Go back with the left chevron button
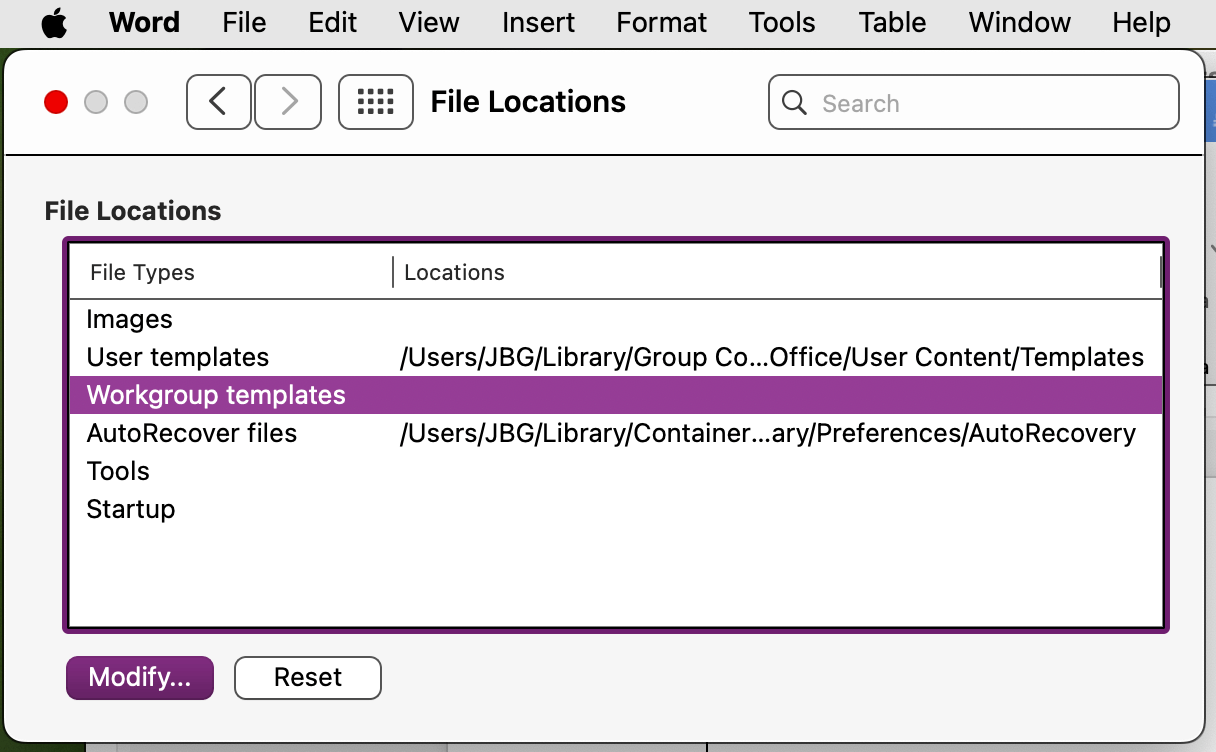 [218, 102]
